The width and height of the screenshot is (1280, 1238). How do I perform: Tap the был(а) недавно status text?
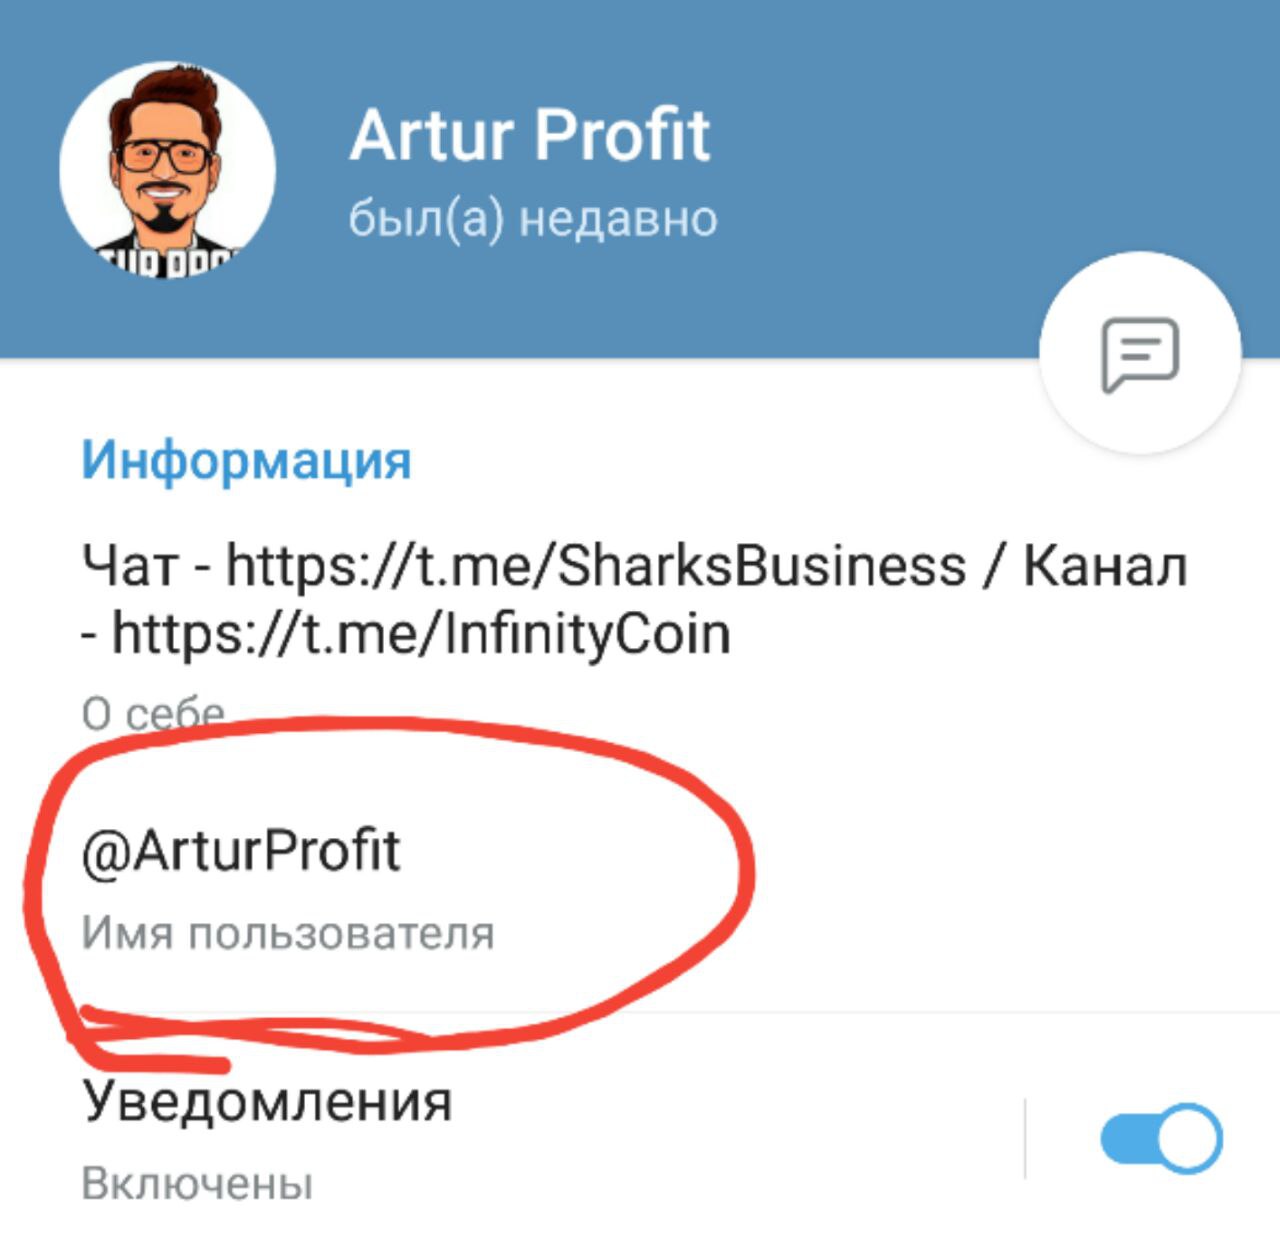pos(533,219)
